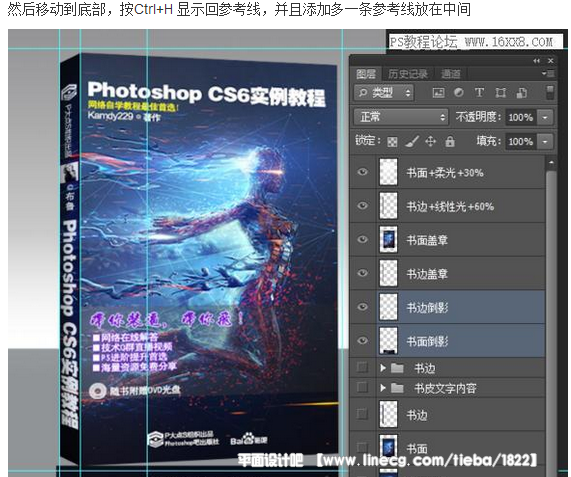
Task: Open the 类型 filter type dropdown
Action: (x=384, y=93)
